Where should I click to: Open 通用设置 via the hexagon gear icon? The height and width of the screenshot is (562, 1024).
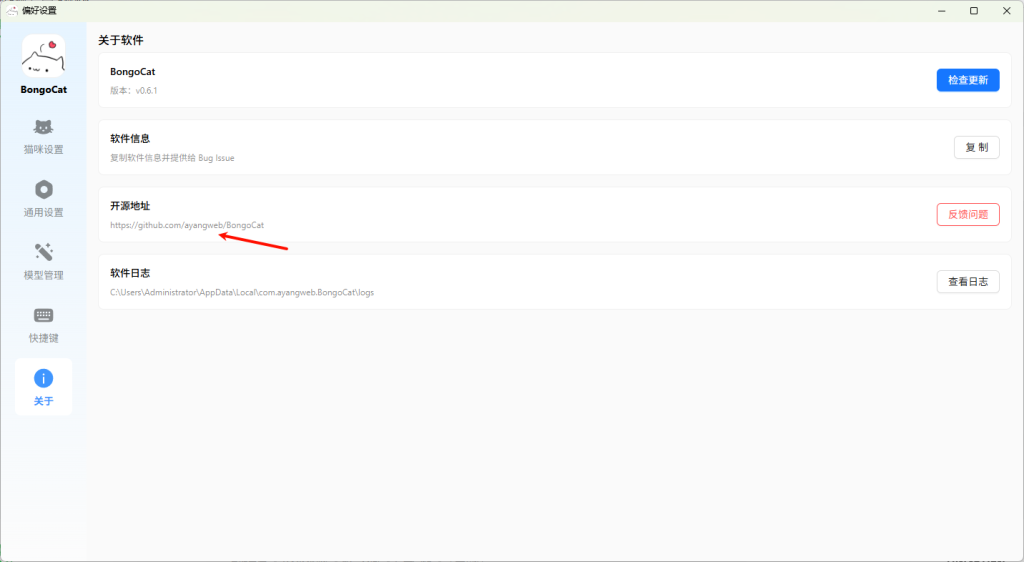(x=43, y=190)
